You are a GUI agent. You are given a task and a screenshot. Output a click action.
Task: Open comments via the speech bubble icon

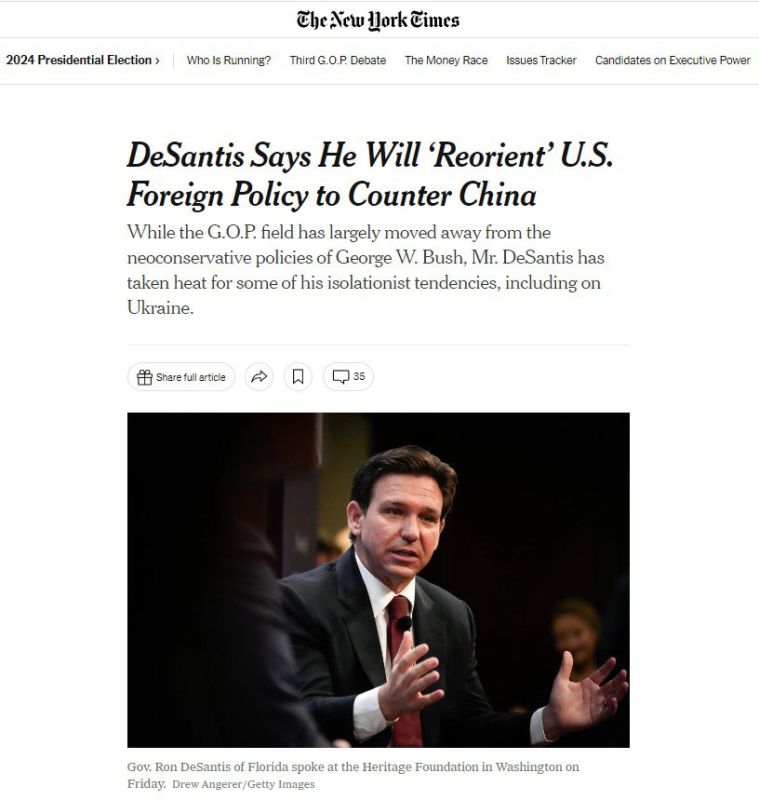pyautogui.click(x=340, y=377)
